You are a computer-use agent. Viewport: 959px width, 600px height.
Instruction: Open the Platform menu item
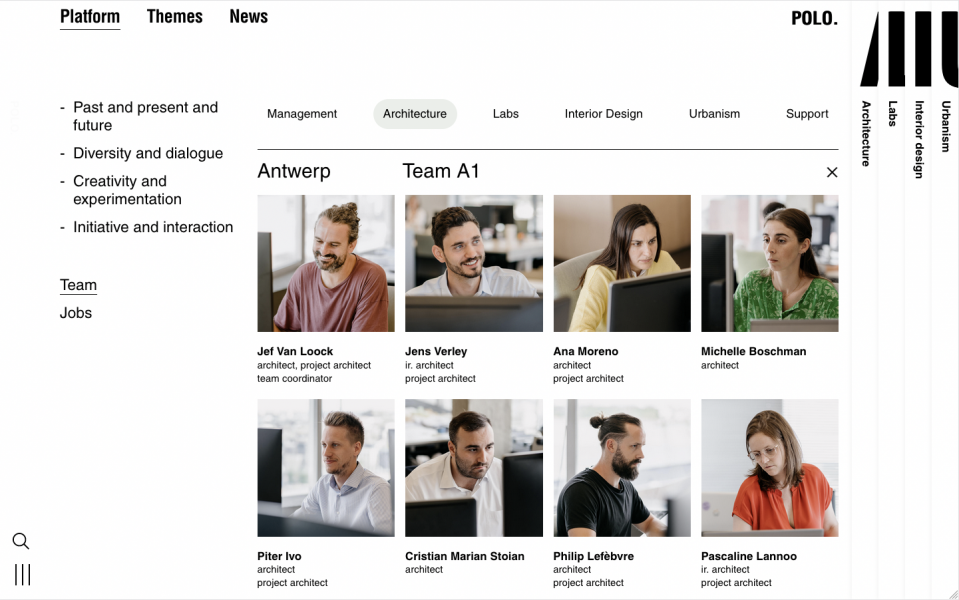[x=90, y=17]
